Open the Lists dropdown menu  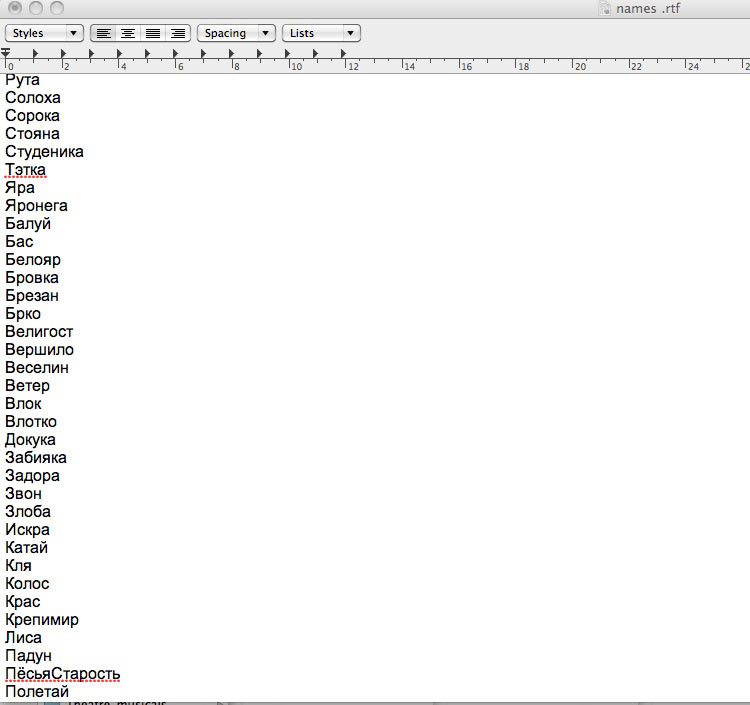pos(321,33)
